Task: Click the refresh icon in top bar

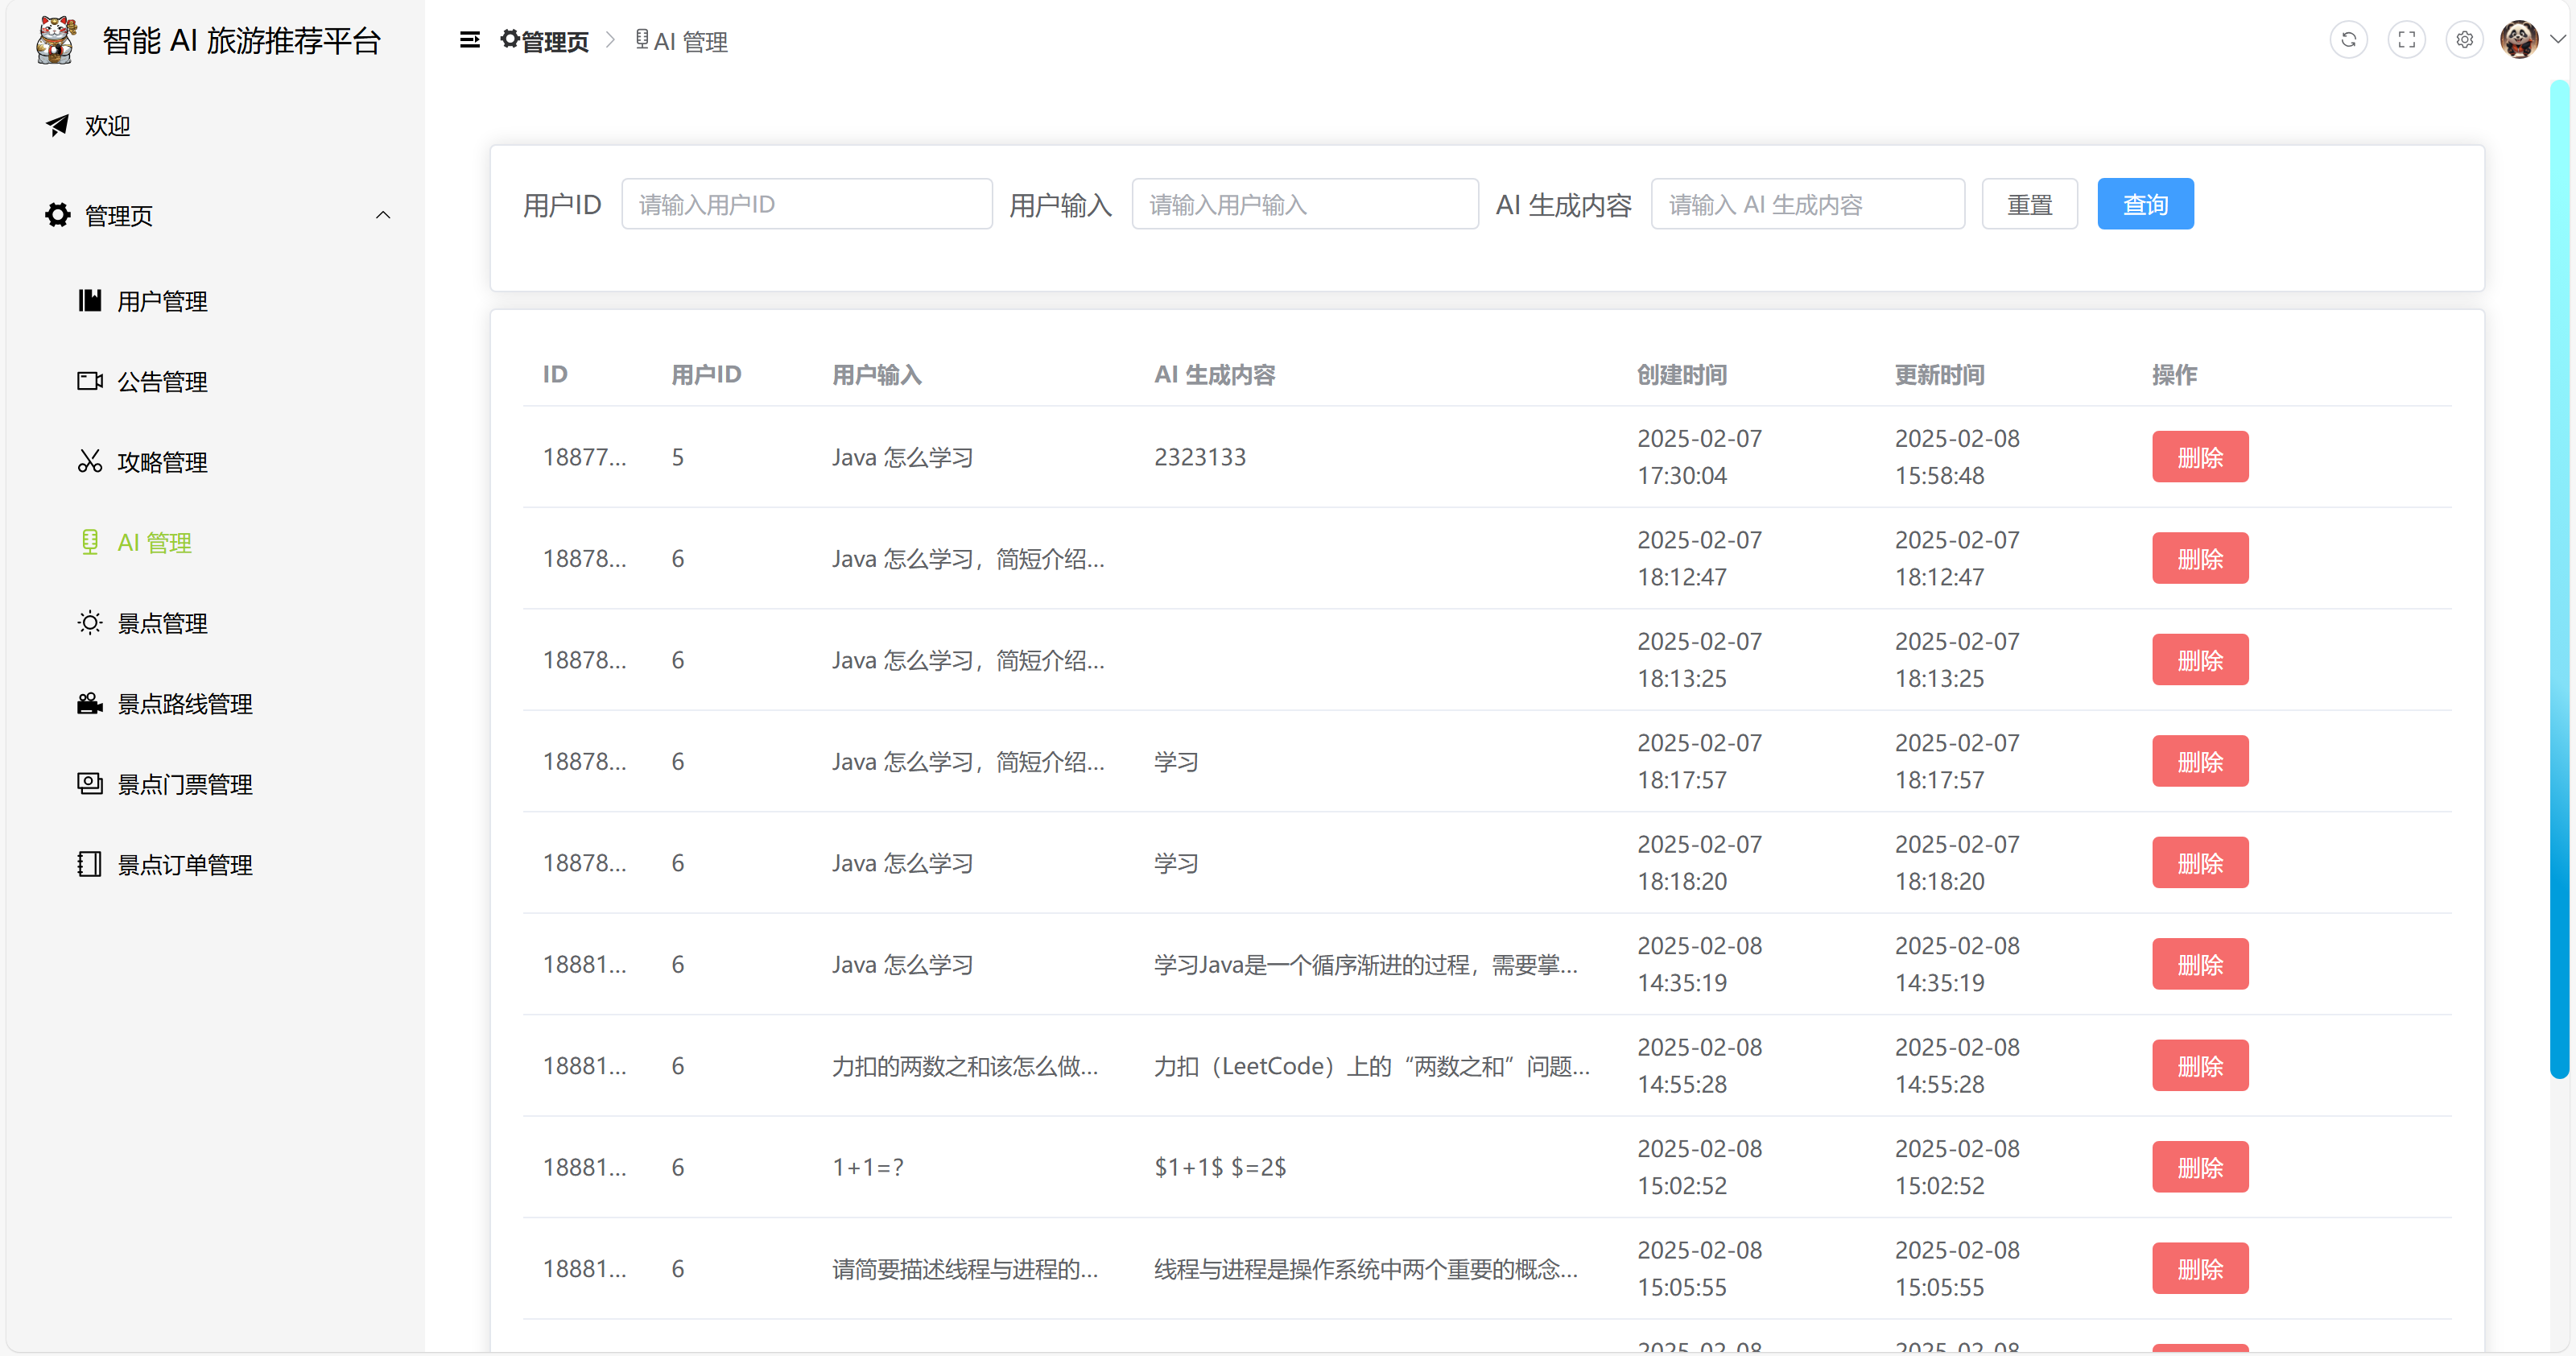Action: click(2348, 40)
